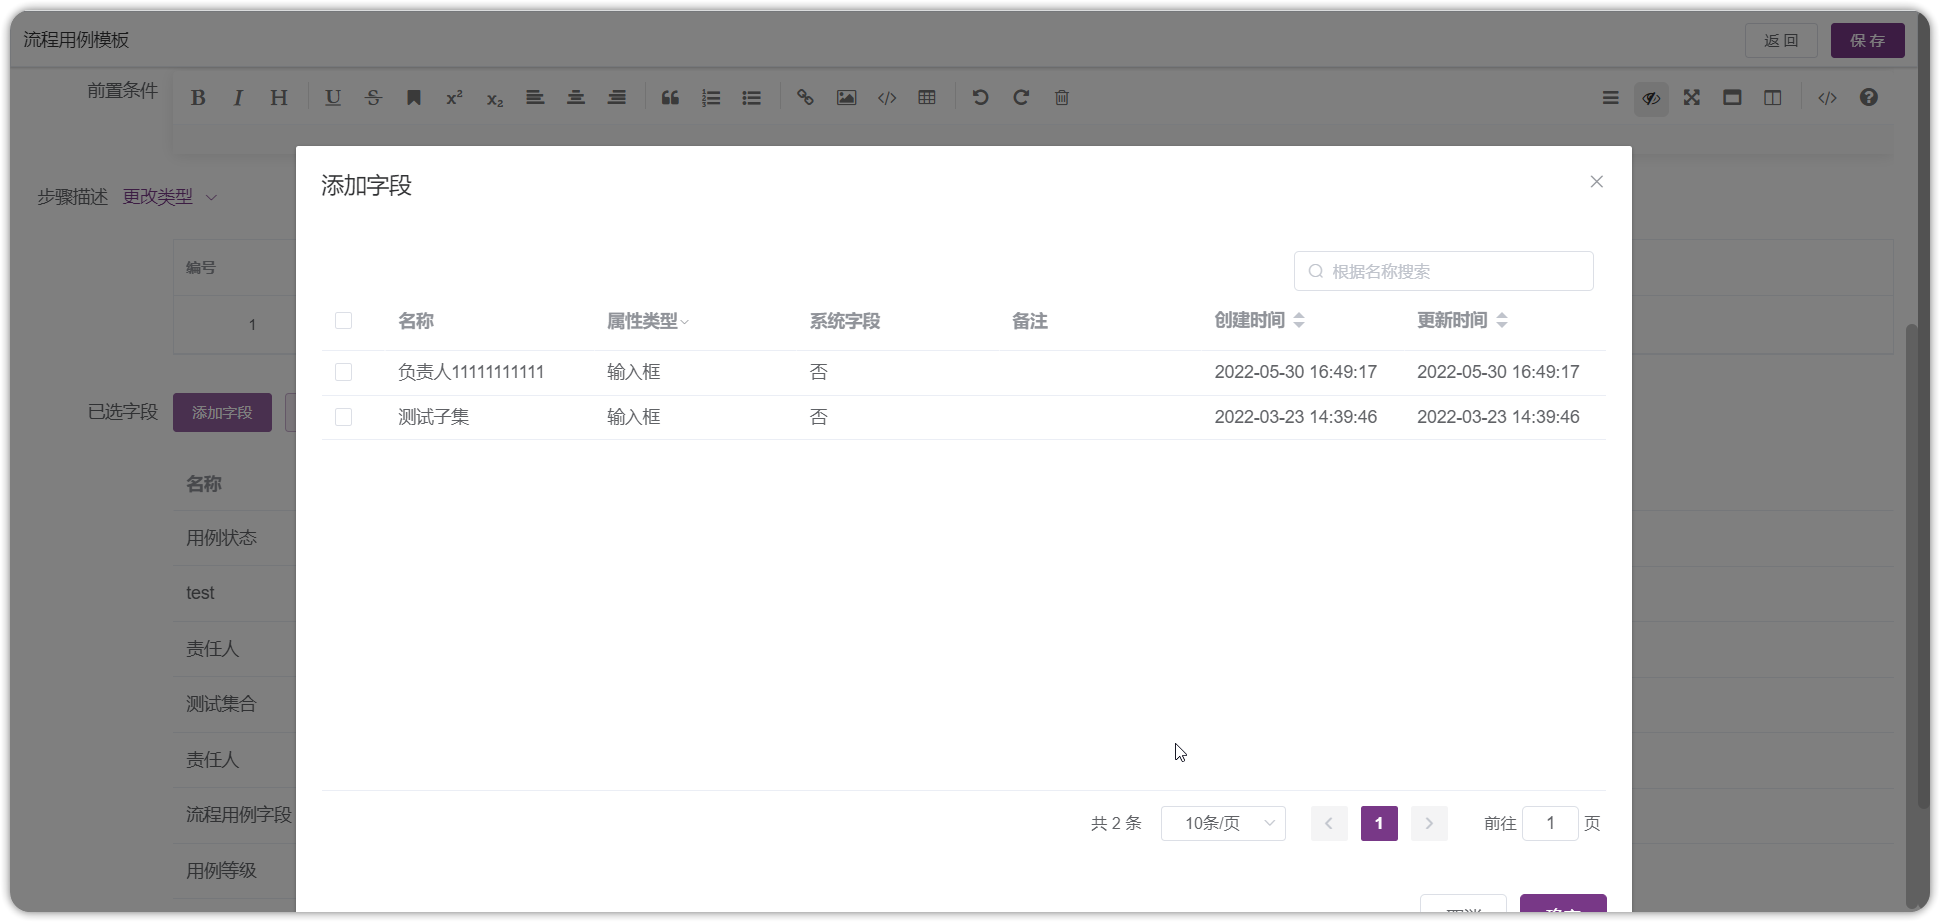
Task: Click the 添加字段 button
Action: 222,413
